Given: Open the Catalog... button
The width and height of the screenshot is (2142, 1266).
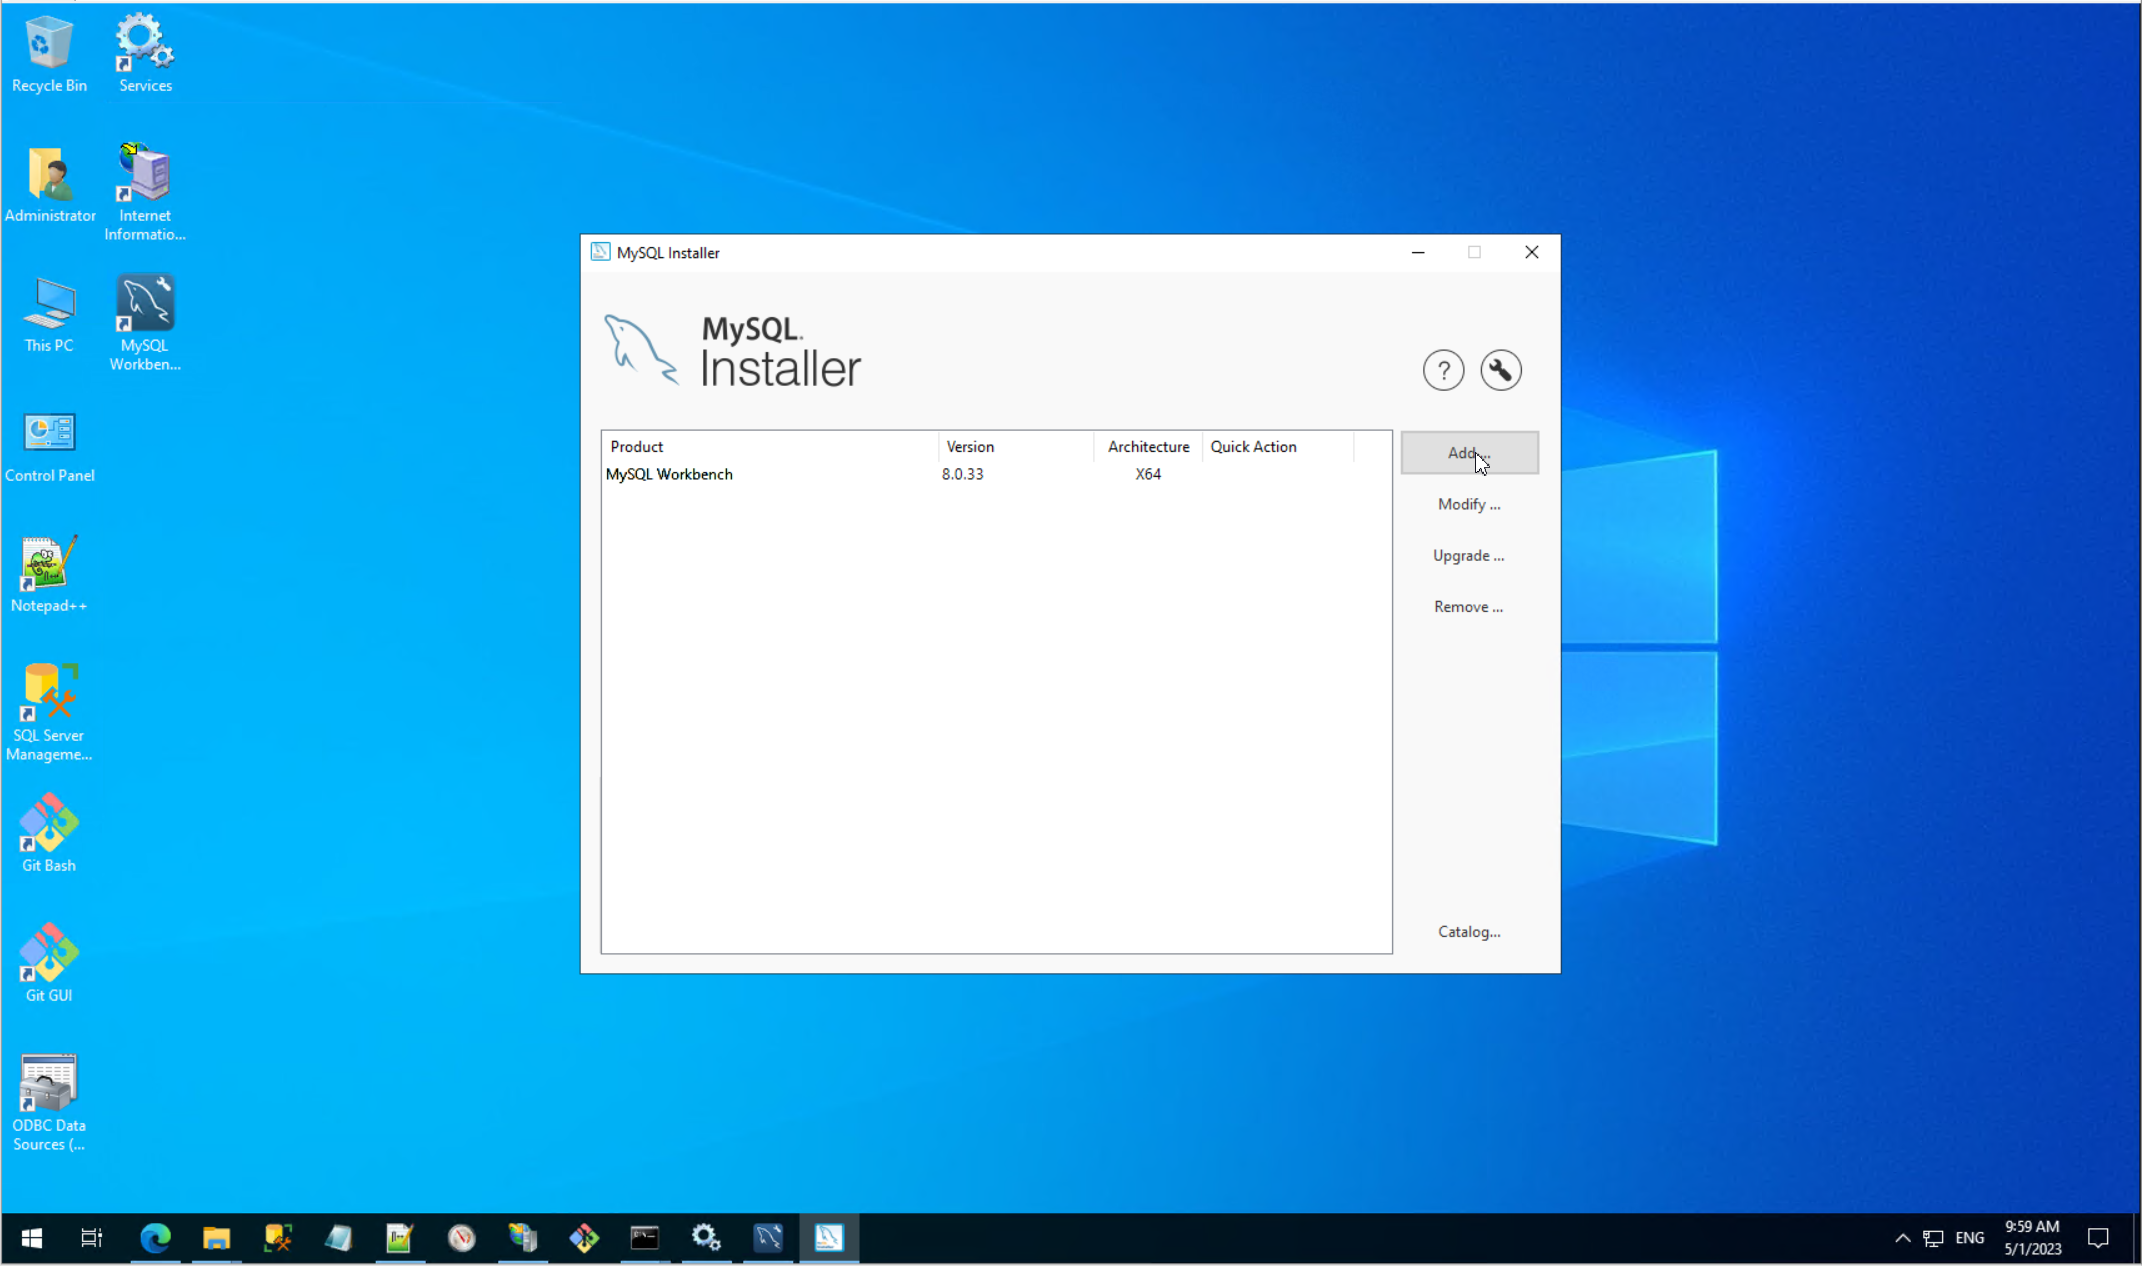Looking at the screenshot, I should (1468, 931).
